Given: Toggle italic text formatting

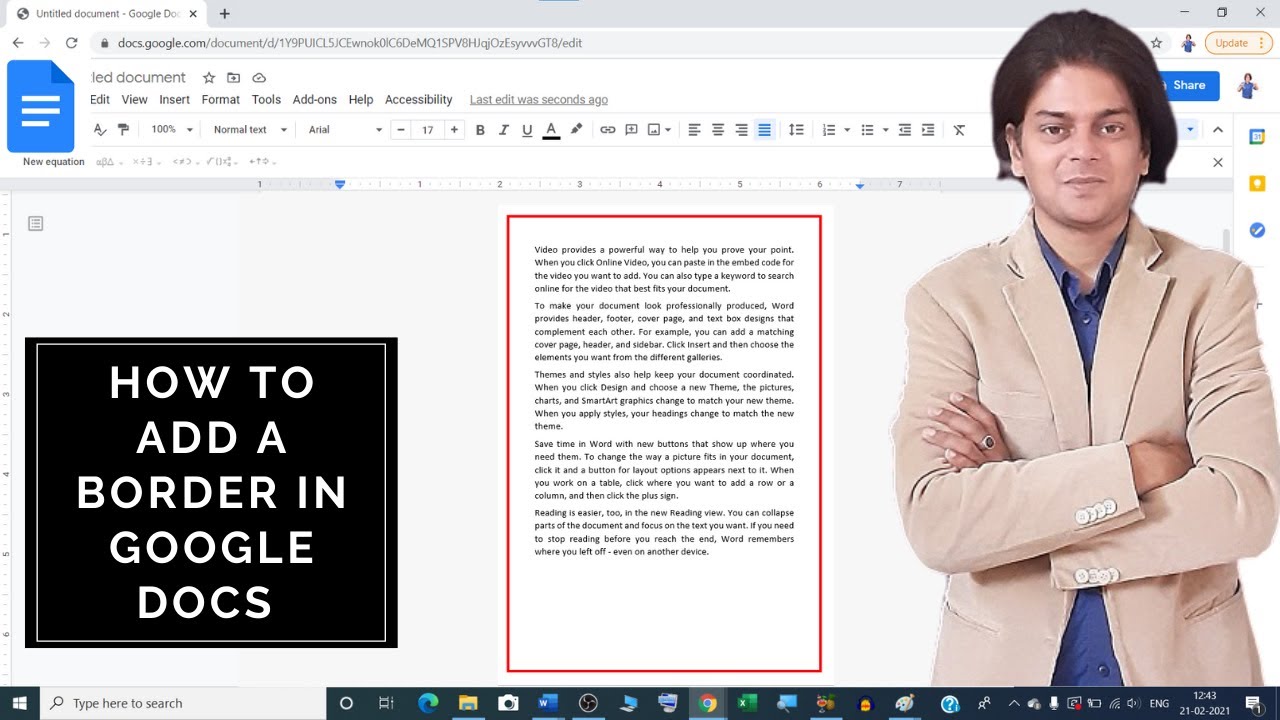Looking at the screenshot, I should click(x=503, y=130).
